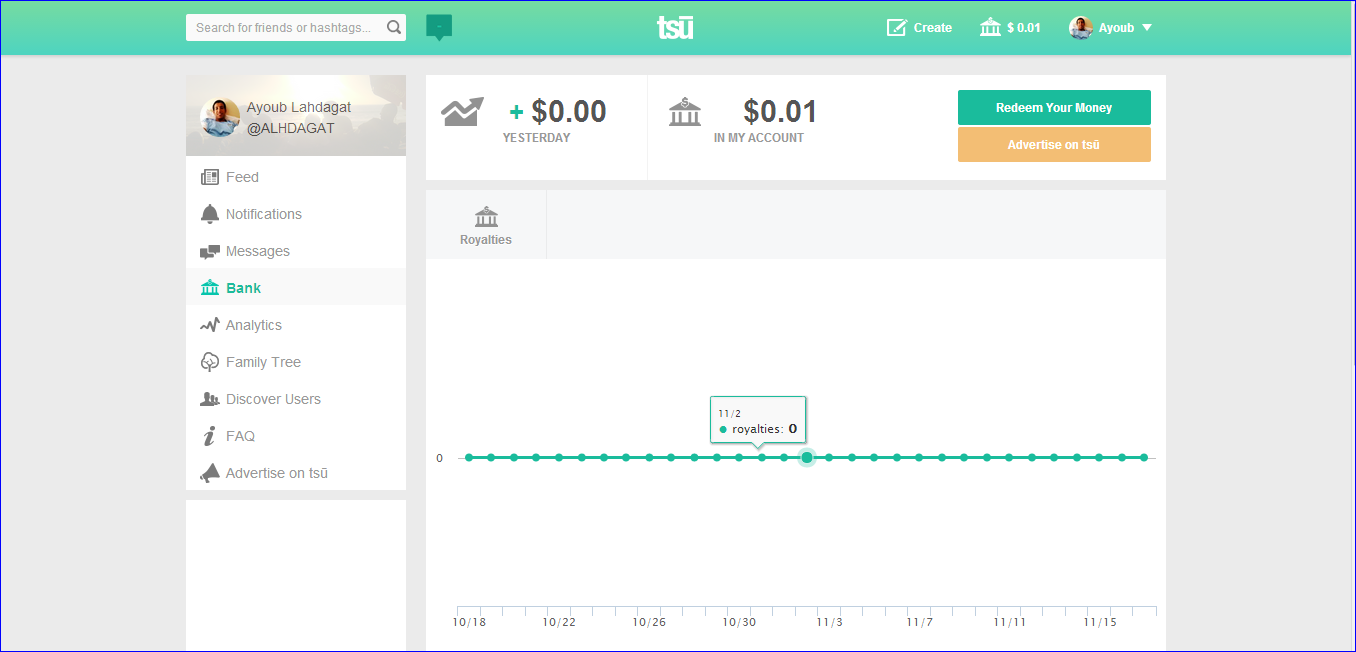This screenshot has height=652, width=1356.
Task: Click the 10/30 date axis label
Action: [739, 622]
